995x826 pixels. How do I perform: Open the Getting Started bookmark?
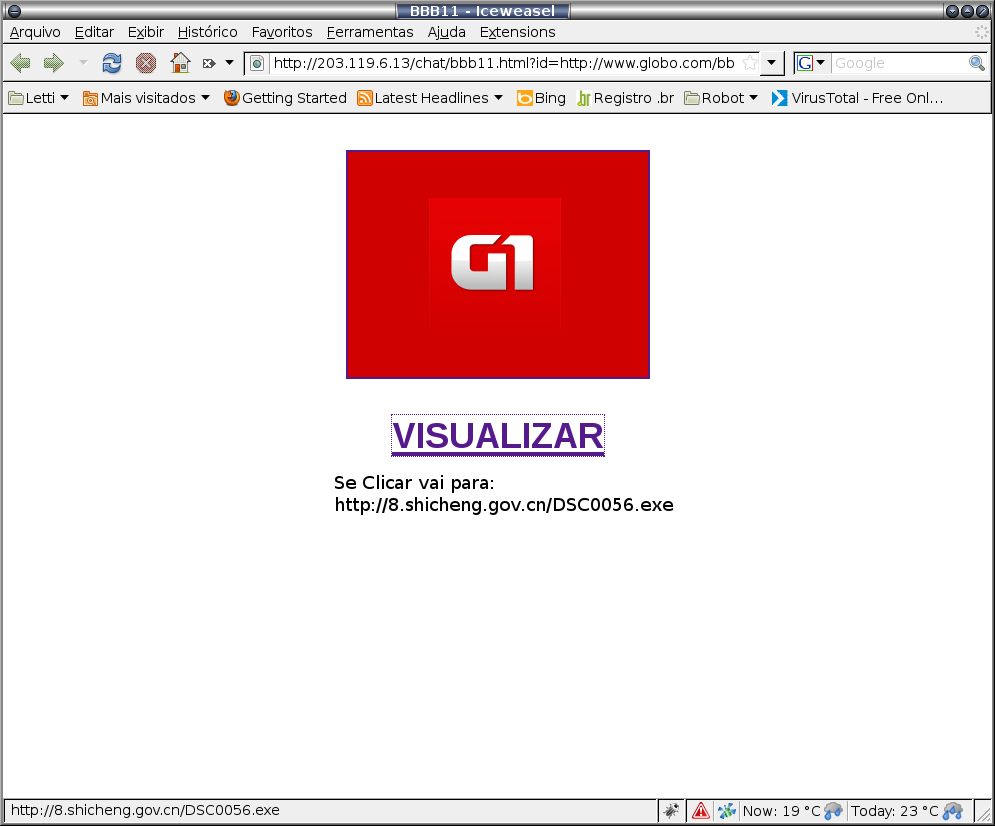click(x=285, y=98)
